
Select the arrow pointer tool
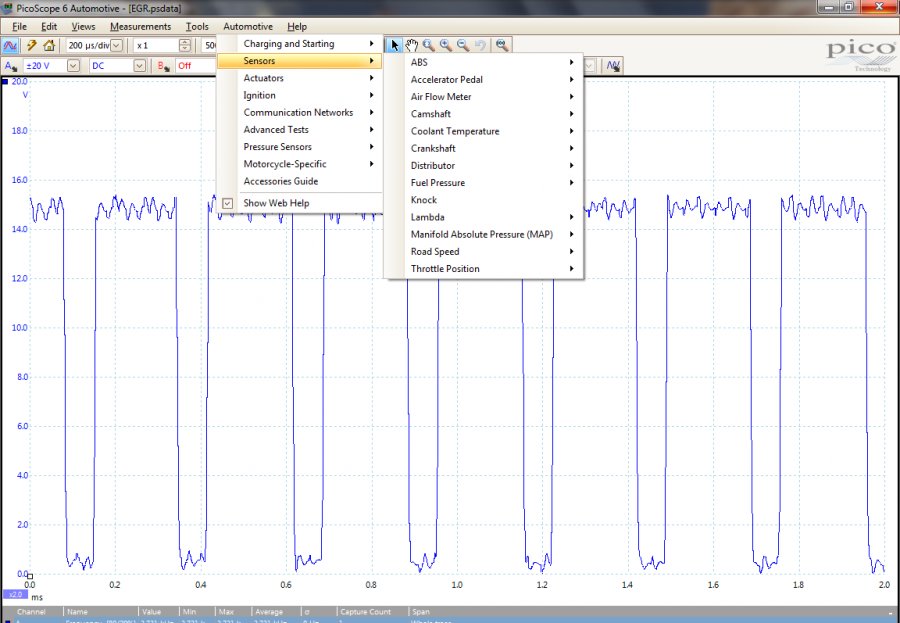(394, 45)
